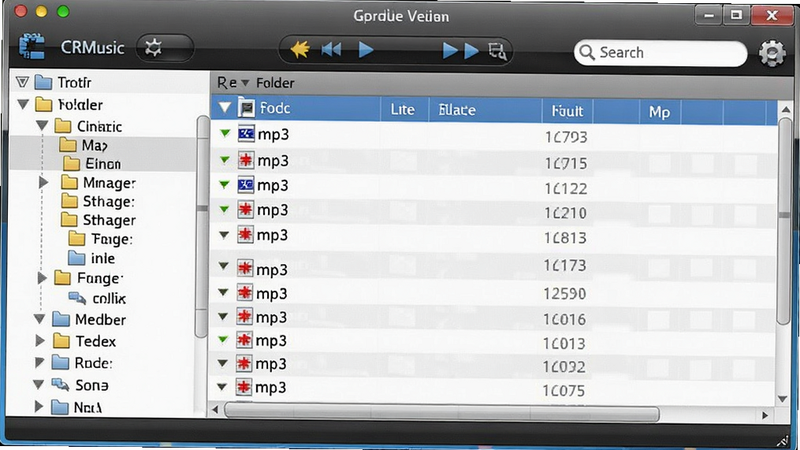This screenshot has height=450, width=800.
Task: Expand the Fange folder node
Action: pos(42,278)
